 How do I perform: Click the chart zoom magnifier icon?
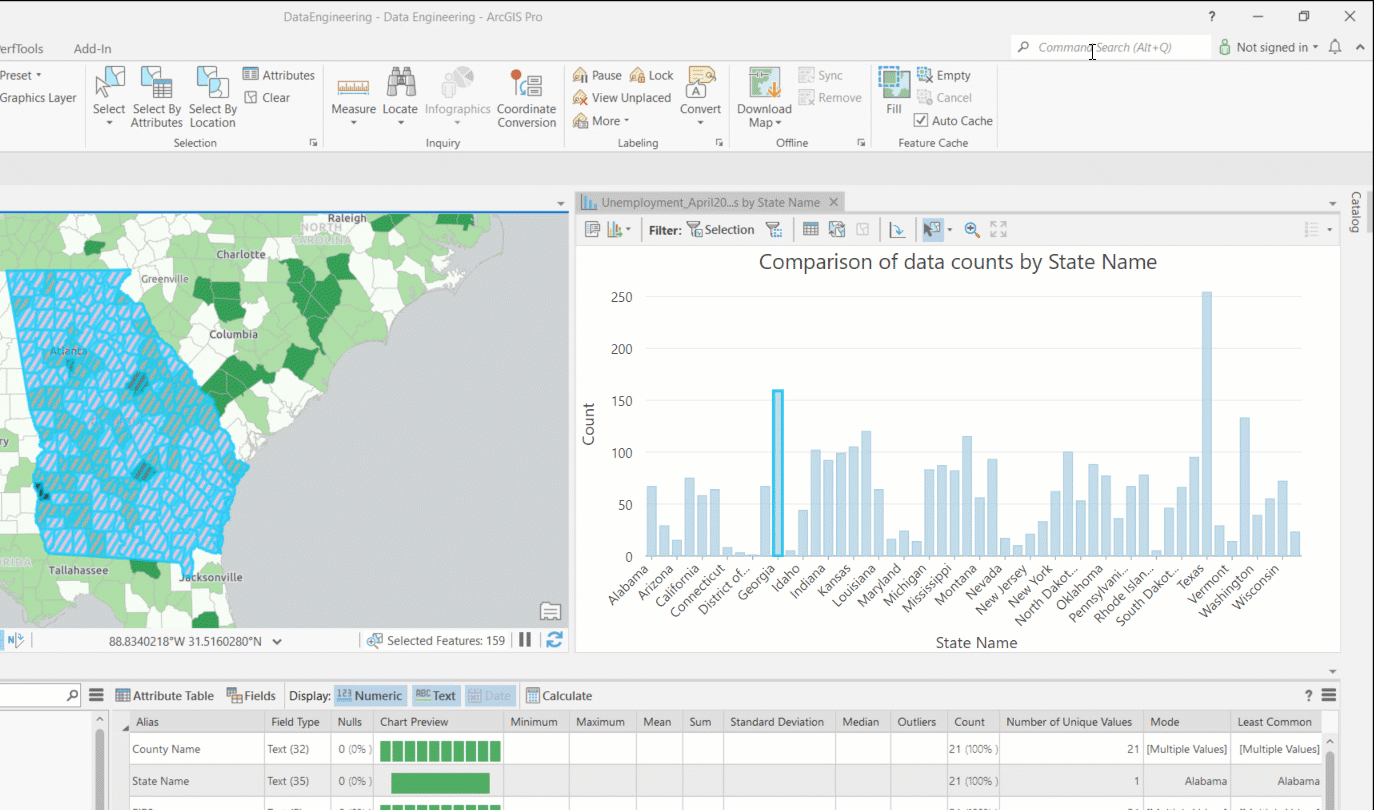point(971,230)
